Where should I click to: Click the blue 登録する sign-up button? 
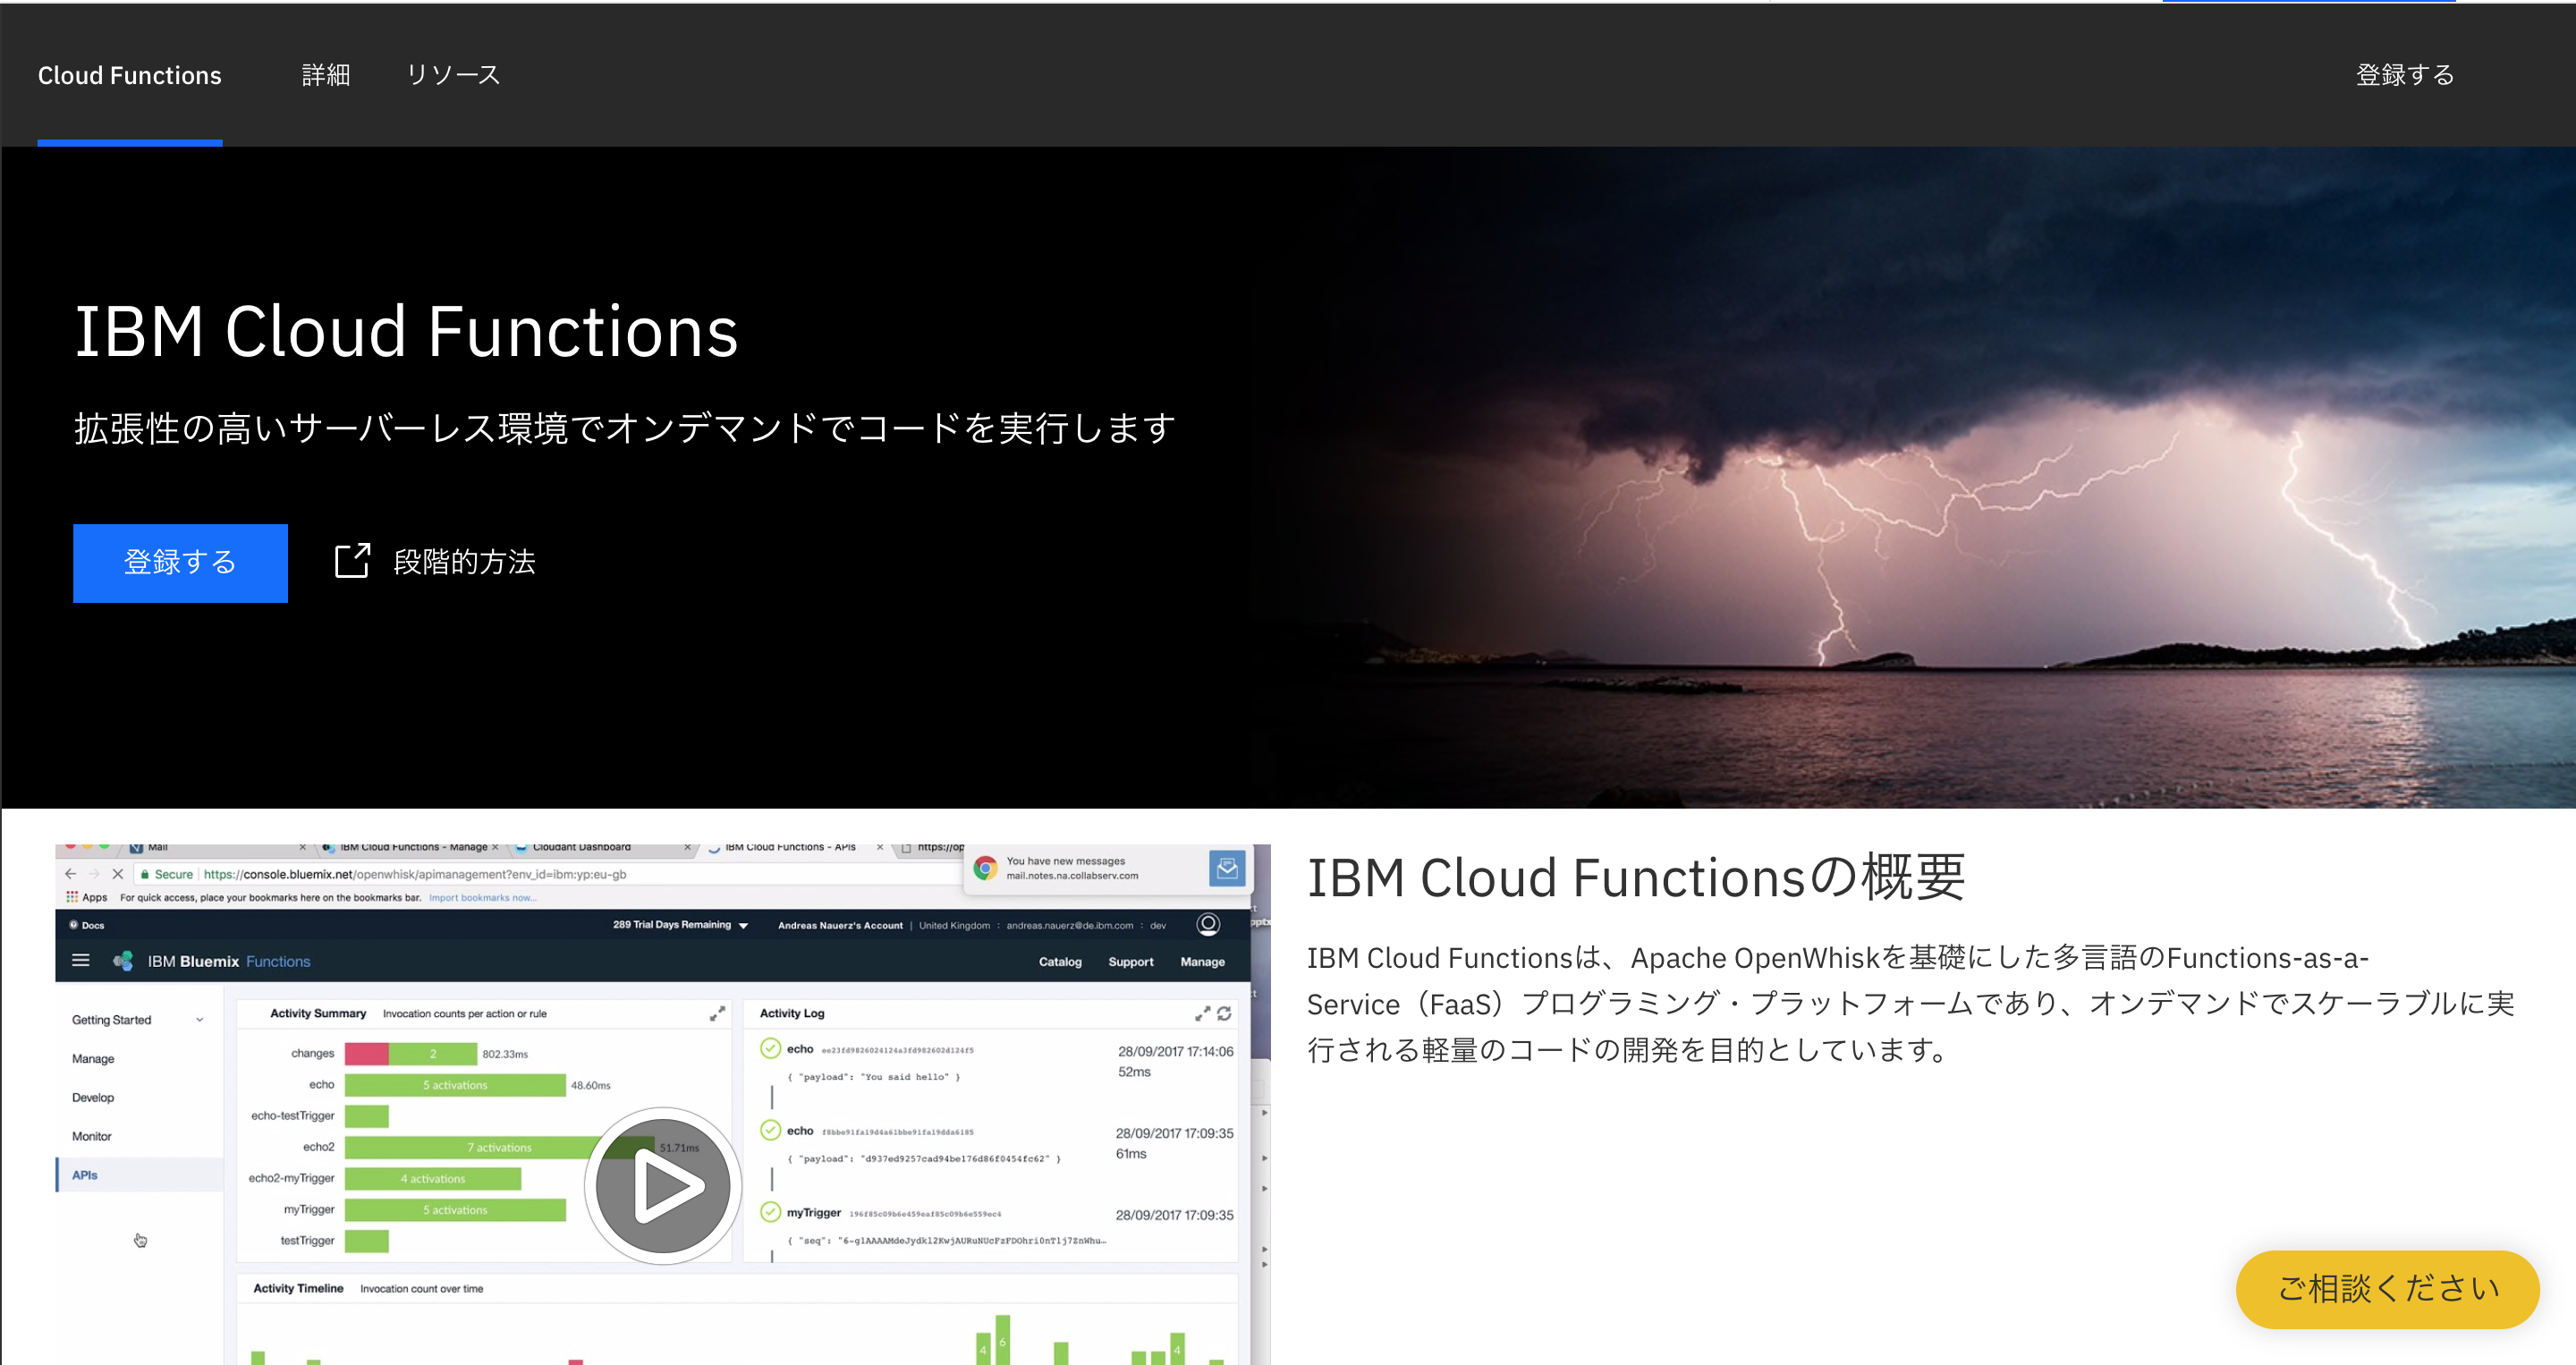tap(180, 562)
